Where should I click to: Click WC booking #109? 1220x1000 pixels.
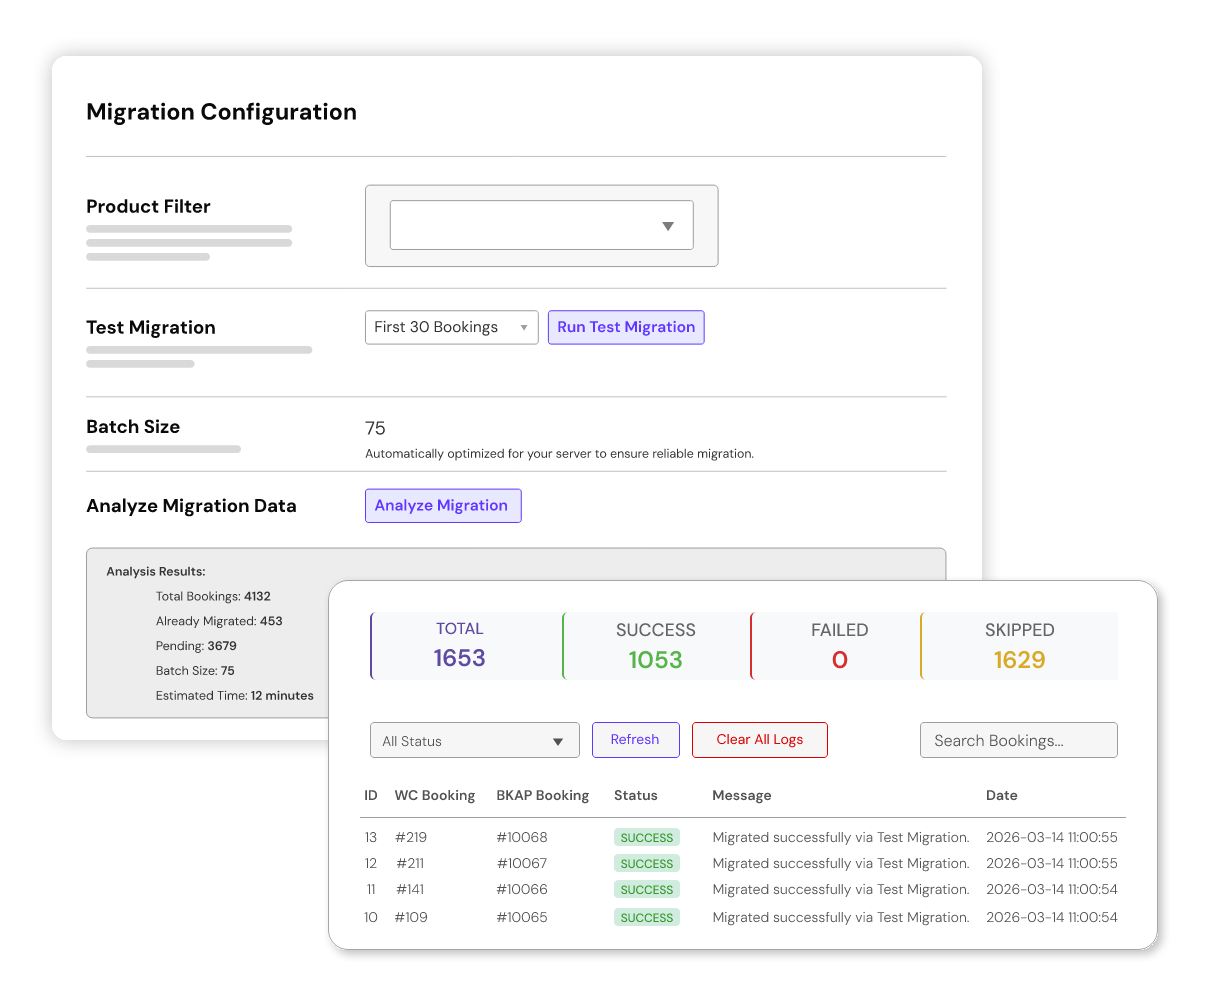coord(411,917)
